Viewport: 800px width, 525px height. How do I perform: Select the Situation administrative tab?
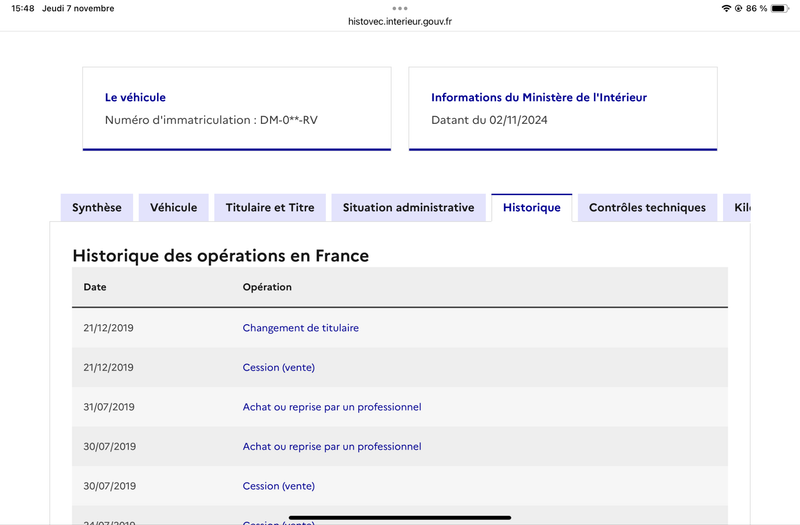[408, 208]
